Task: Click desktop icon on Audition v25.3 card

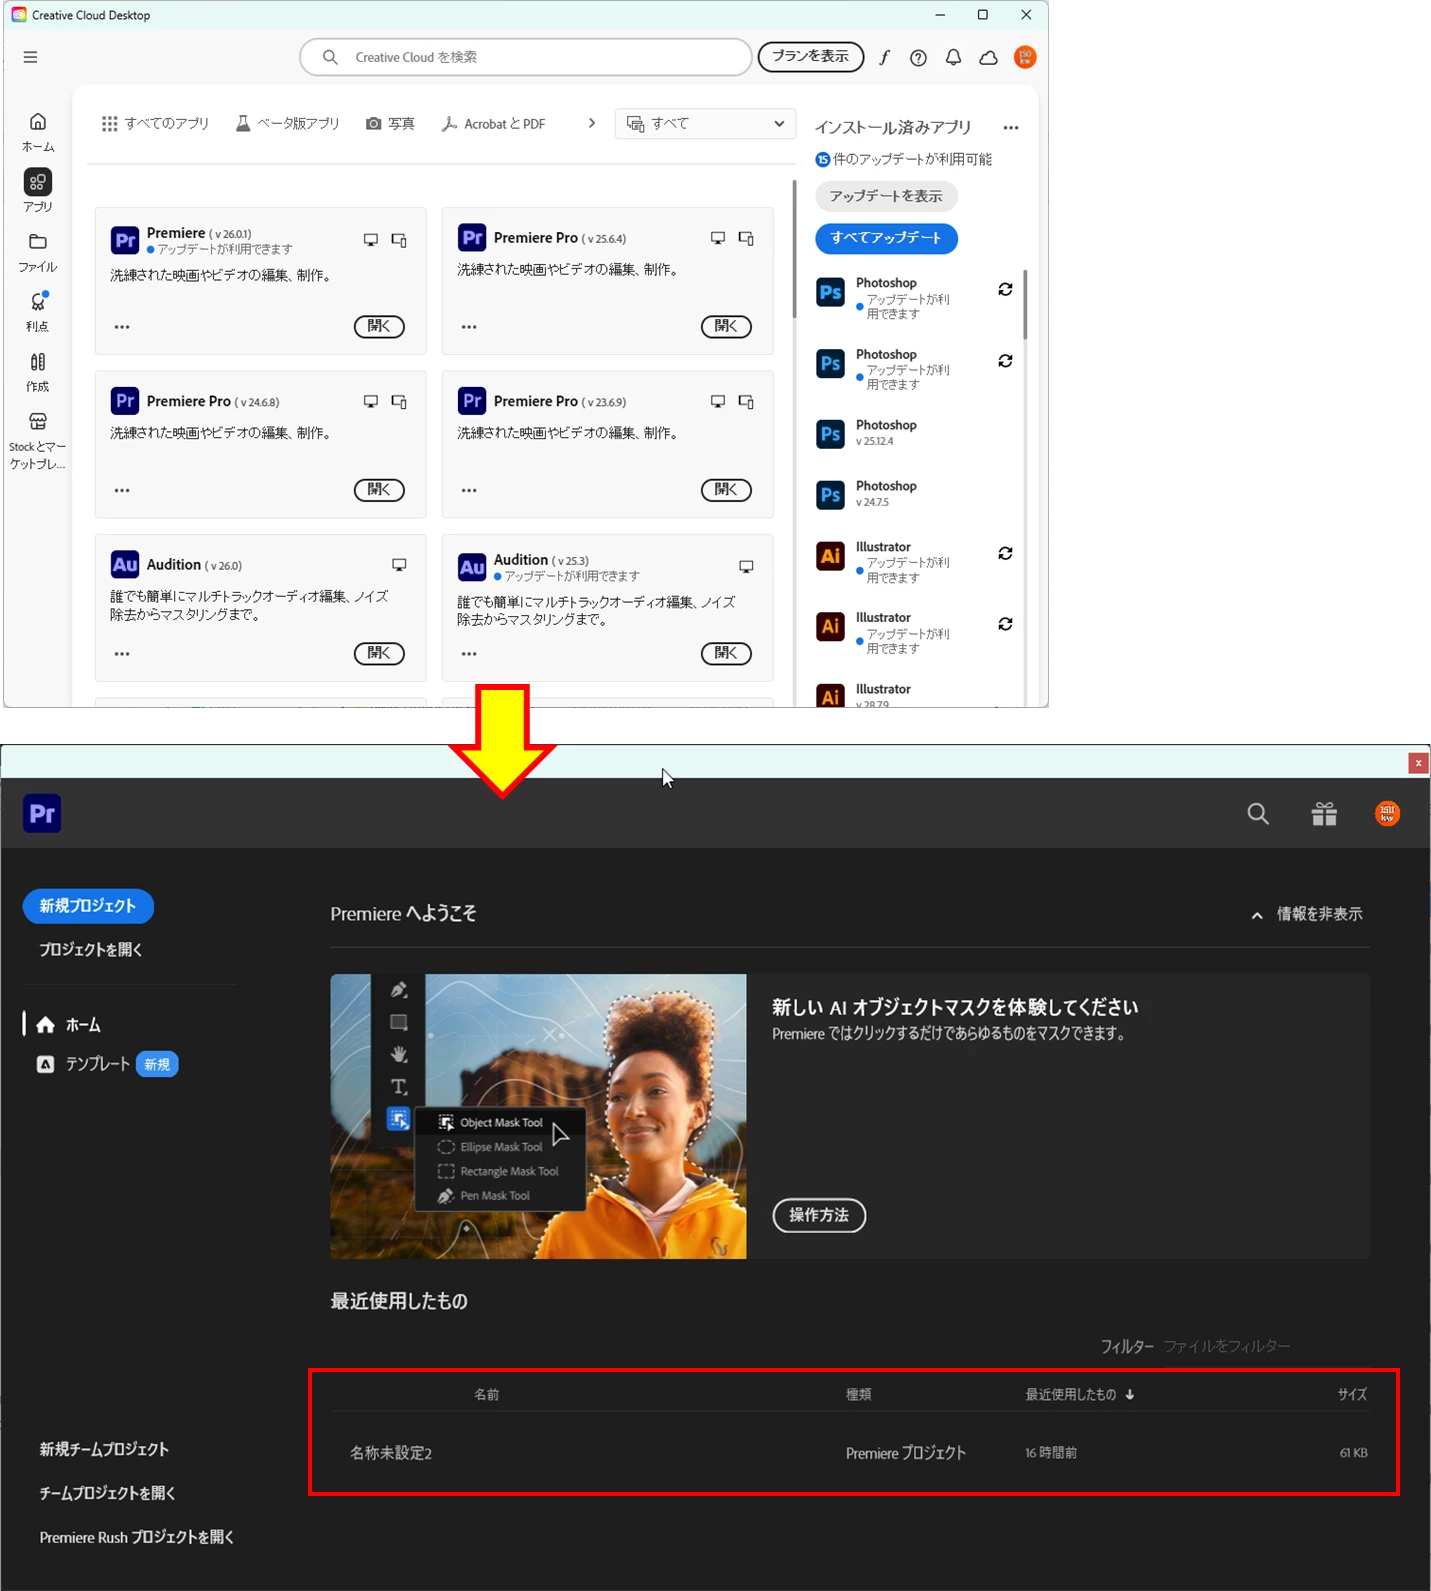Action: pos(746,567)
